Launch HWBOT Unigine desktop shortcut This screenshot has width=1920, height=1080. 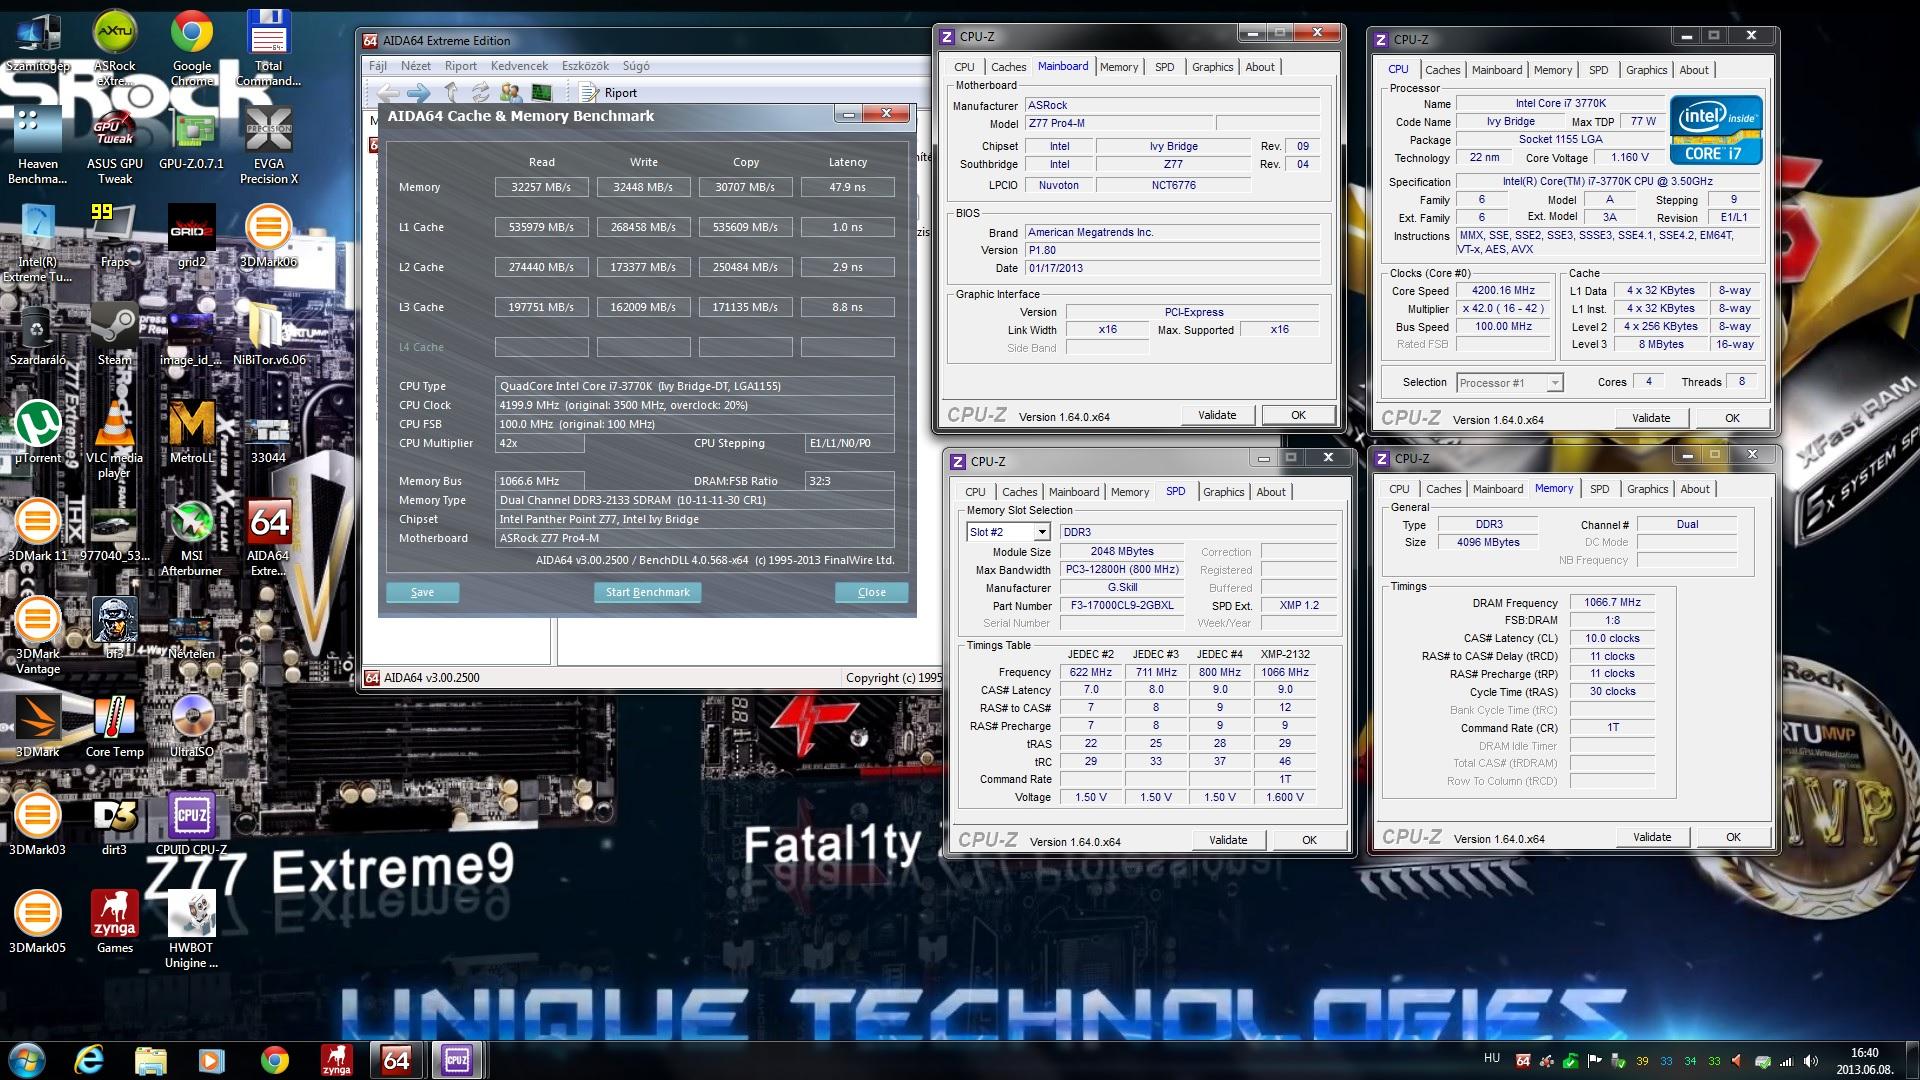pyautogui.click(x=191, y=930)
